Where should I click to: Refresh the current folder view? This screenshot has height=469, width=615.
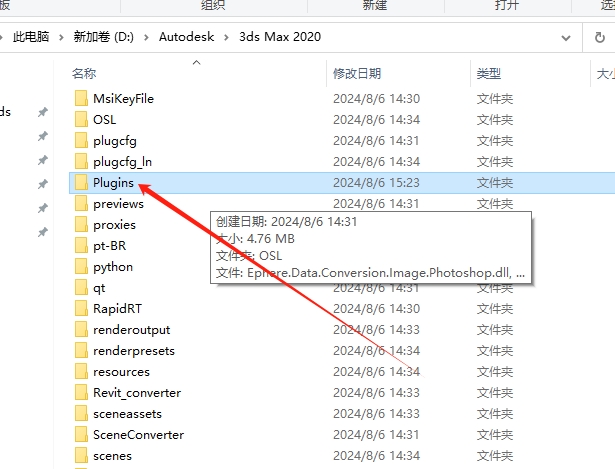click(x=599, y=38)
